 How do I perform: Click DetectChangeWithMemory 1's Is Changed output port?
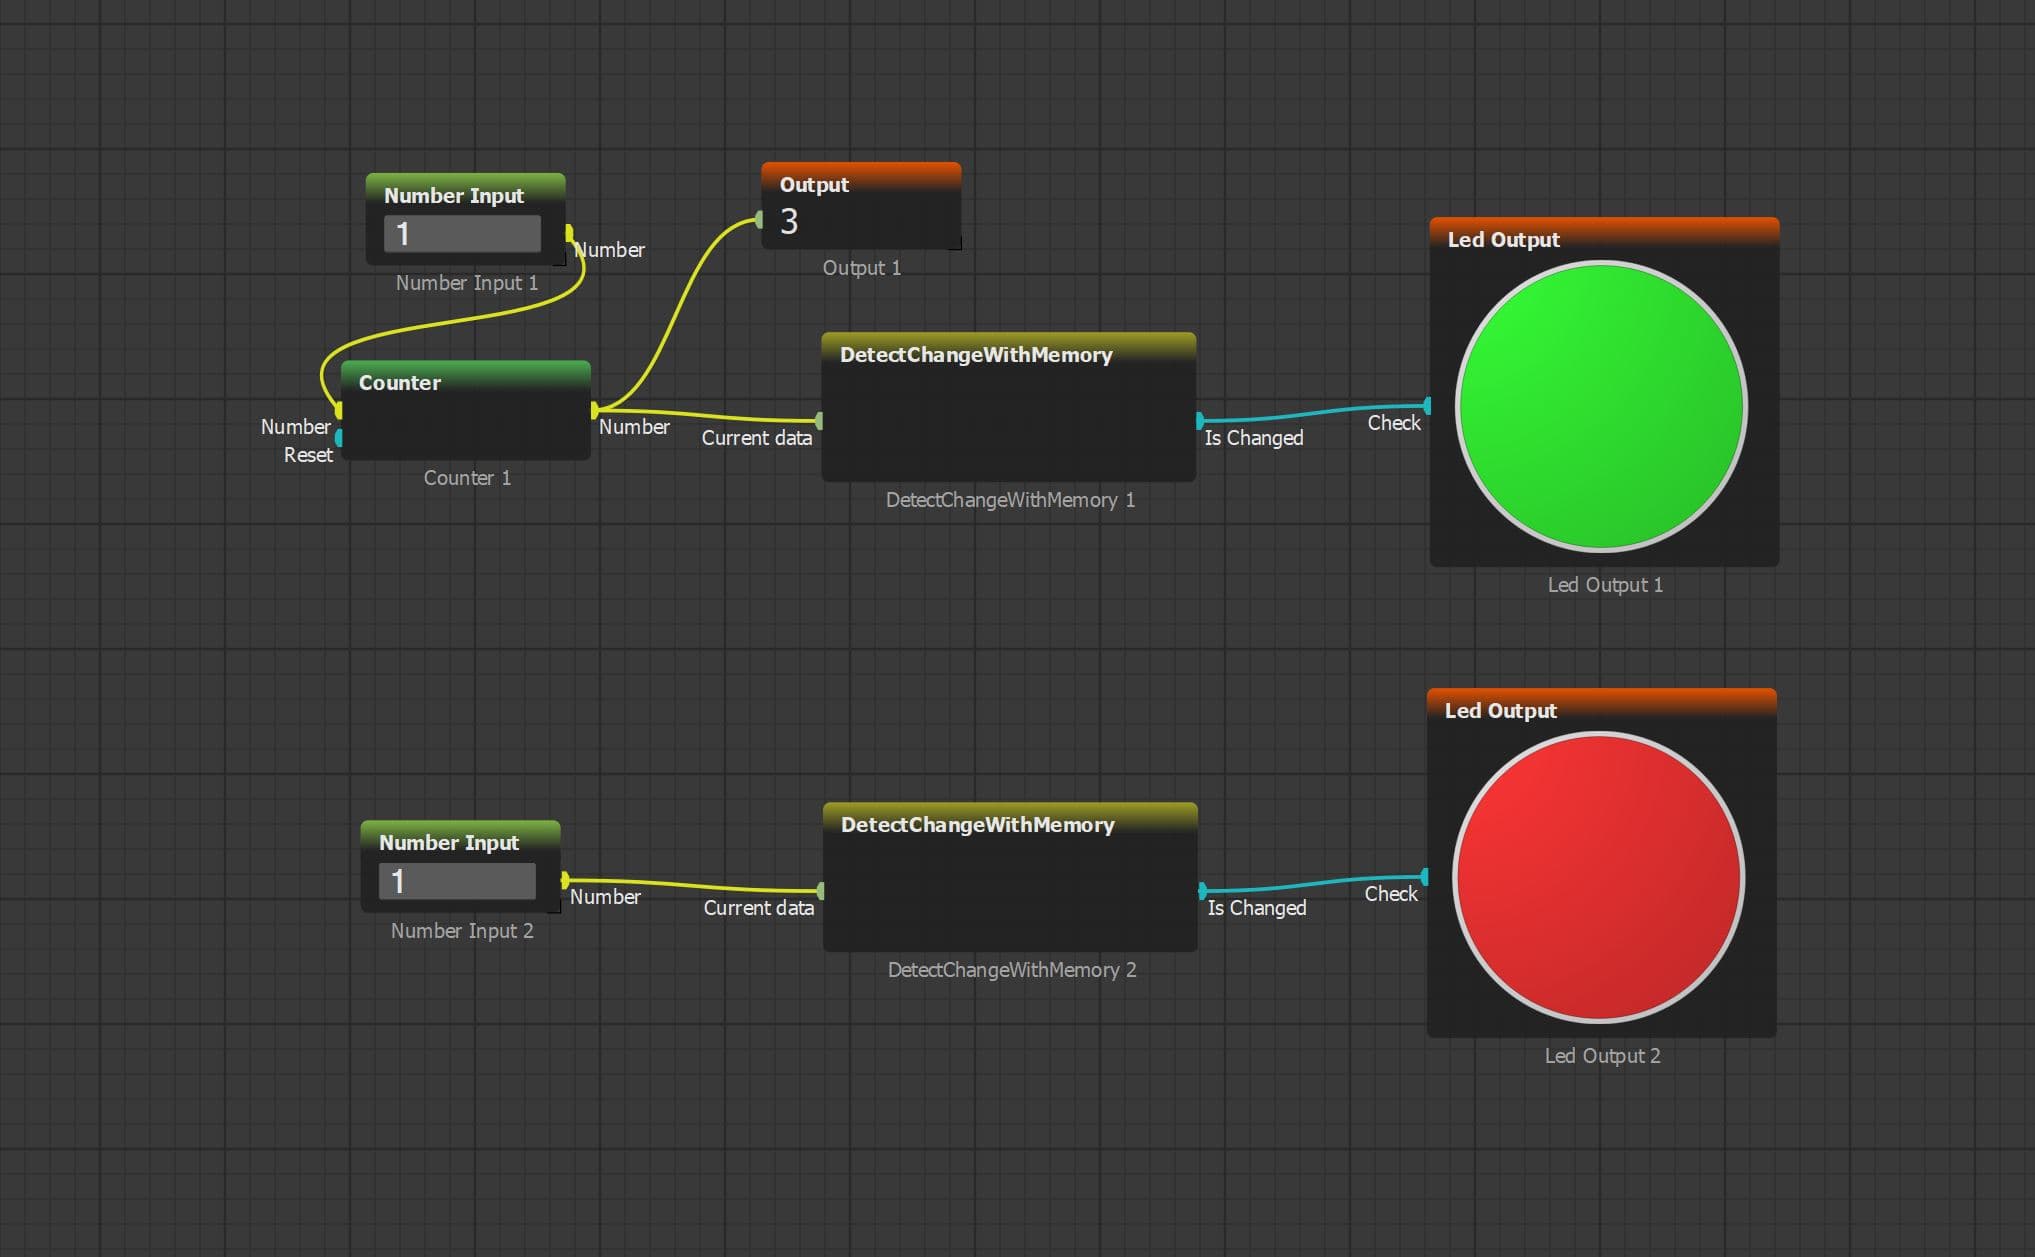(x=1200, y=421)
